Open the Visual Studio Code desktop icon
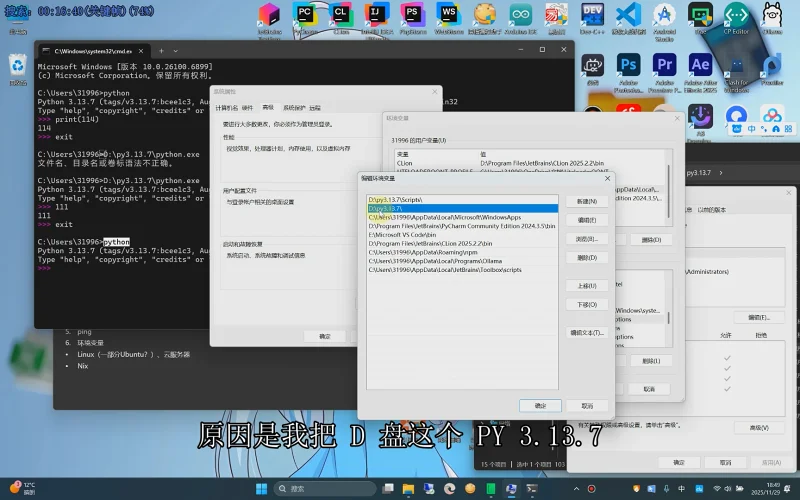The image size is (800, 500). [x=627, y=16]
